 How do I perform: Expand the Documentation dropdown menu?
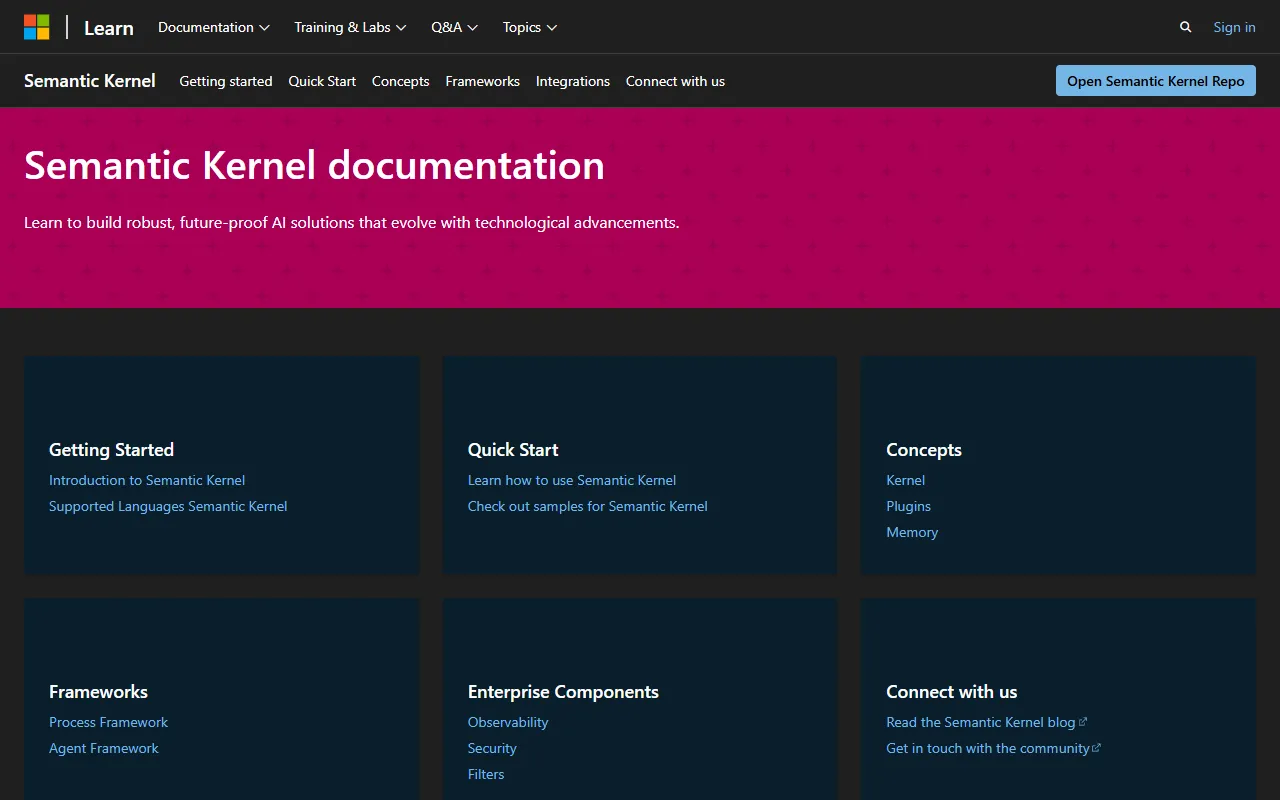click(x=213, y=27)
